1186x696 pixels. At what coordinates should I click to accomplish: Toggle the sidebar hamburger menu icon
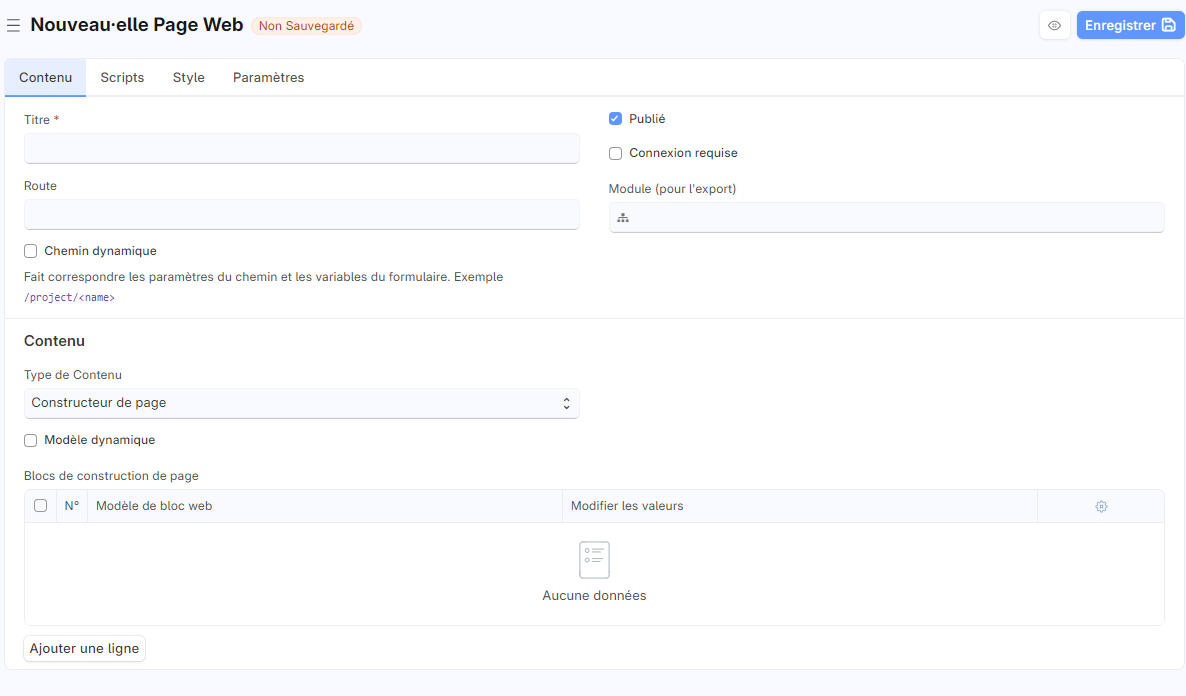13,26
